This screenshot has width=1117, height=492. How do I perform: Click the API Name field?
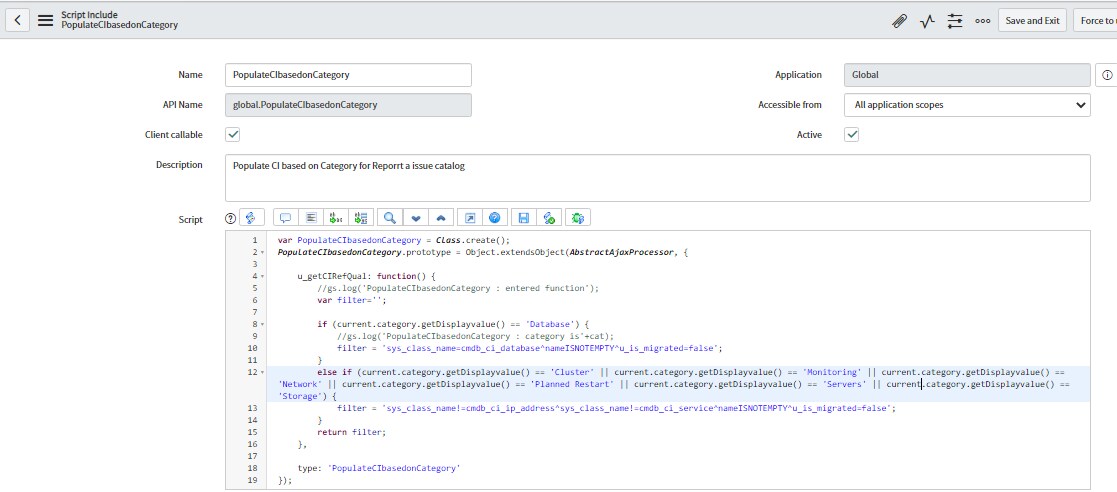coord(348,105)
